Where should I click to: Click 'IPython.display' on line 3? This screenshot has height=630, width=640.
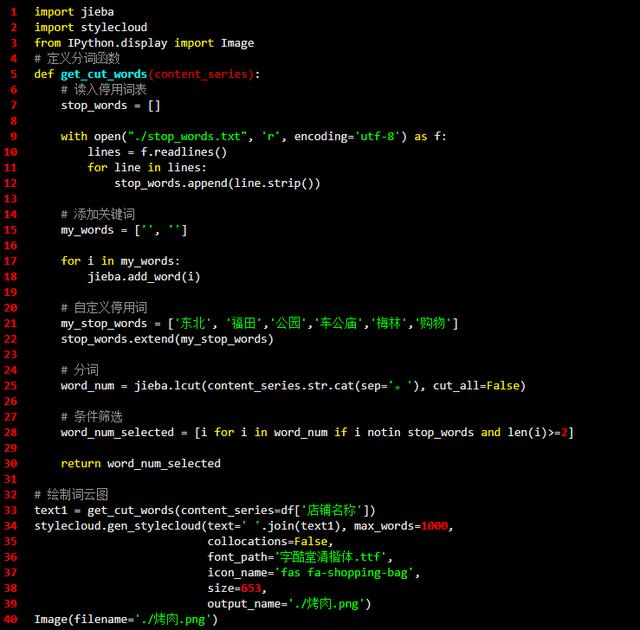(118, 43)
